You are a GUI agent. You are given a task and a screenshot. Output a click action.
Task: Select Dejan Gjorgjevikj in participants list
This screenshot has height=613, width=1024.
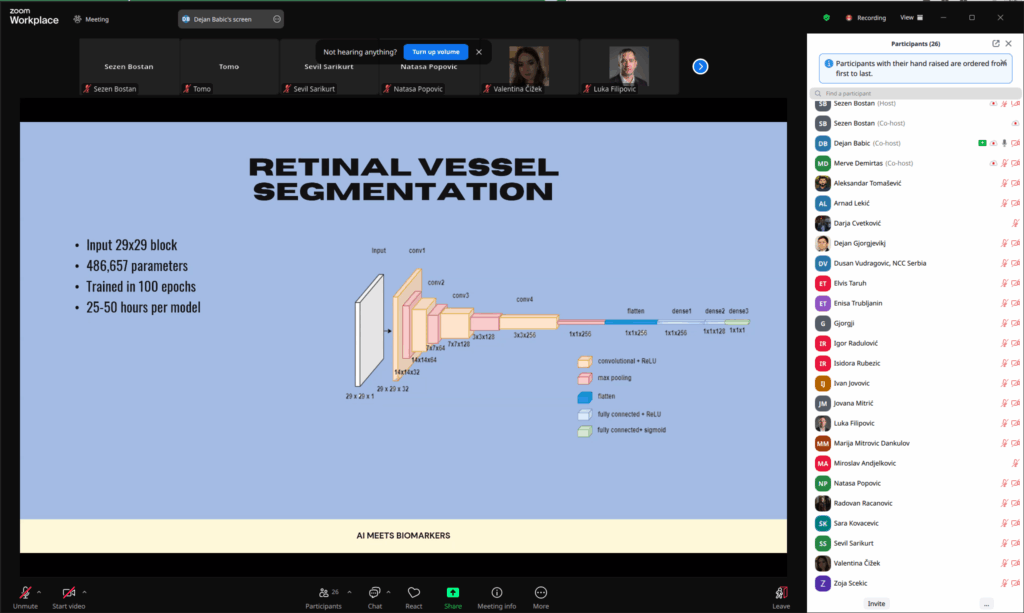916,244
